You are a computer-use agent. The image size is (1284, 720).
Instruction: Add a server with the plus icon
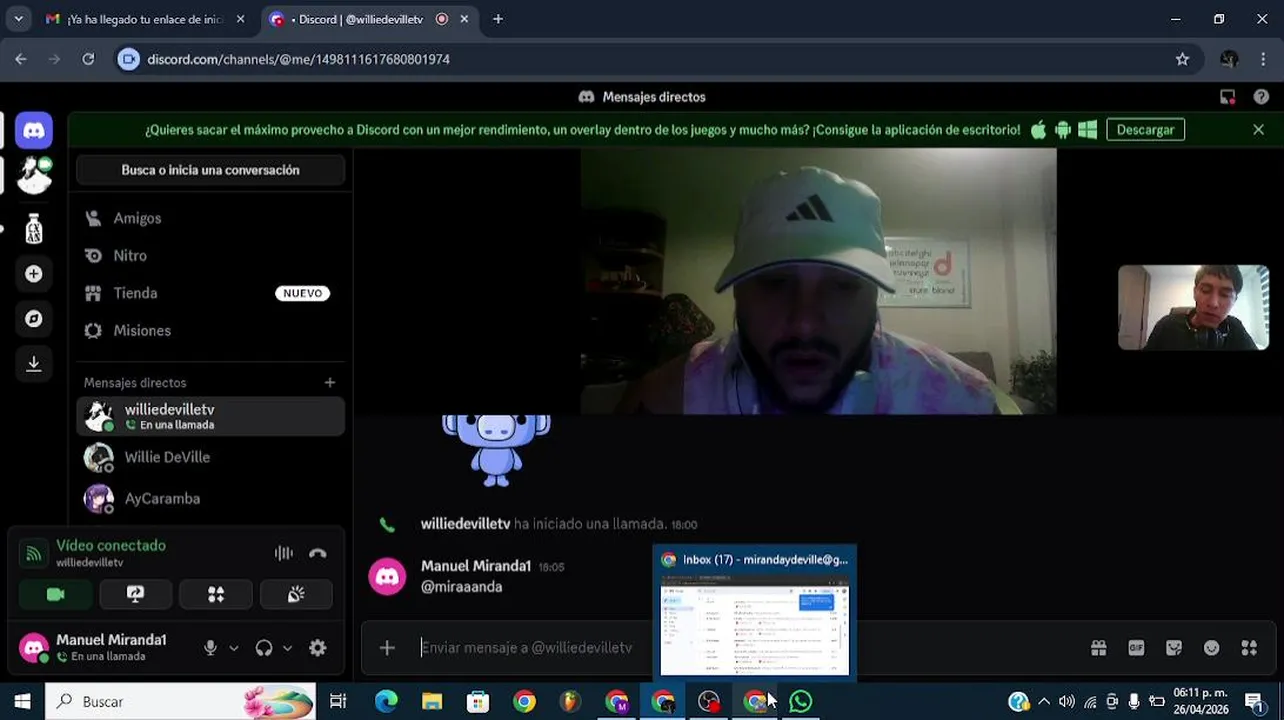34,274
